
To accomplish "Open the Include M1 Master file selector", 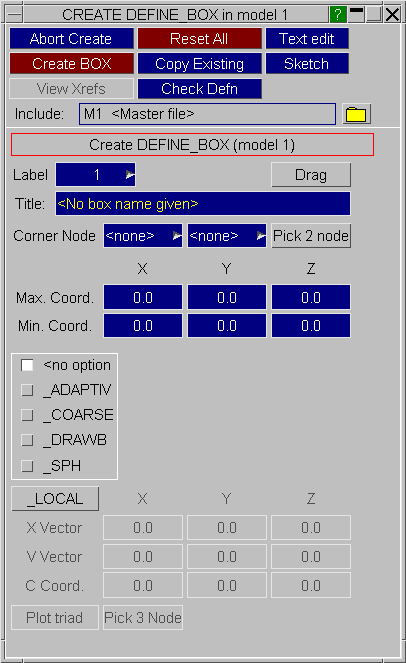I will tap(207, 114).
